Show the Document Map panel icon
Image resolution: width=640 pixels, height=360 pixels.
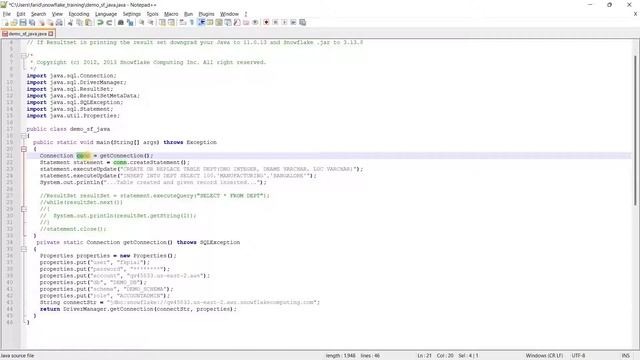tap(219, 22)
